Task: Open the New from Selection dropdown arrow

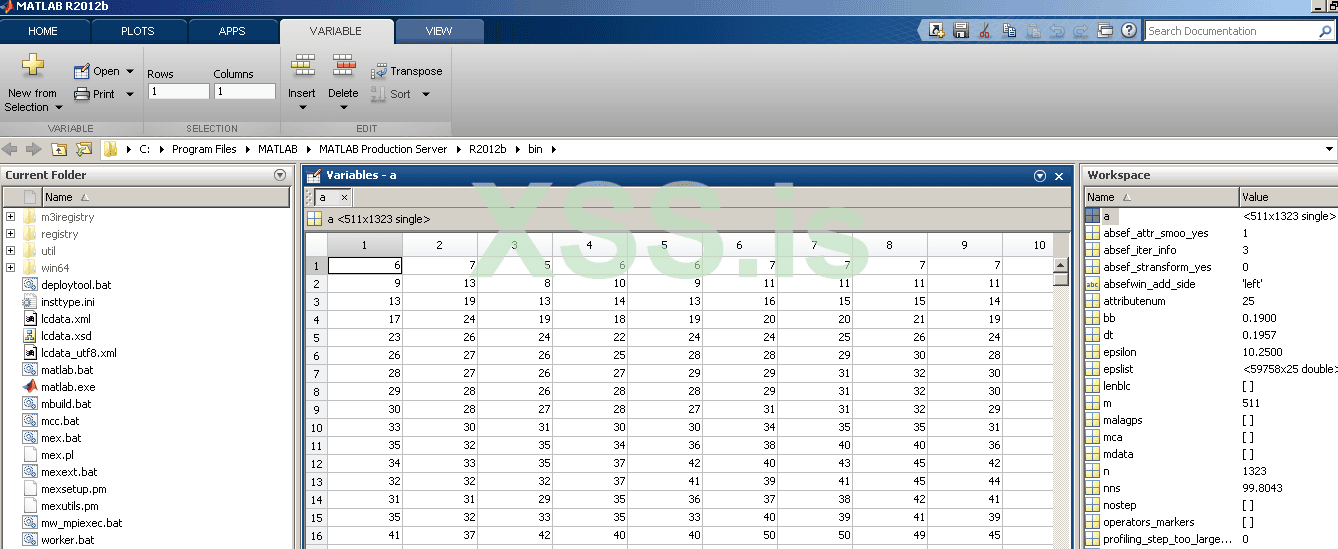Action: point(58,108)
